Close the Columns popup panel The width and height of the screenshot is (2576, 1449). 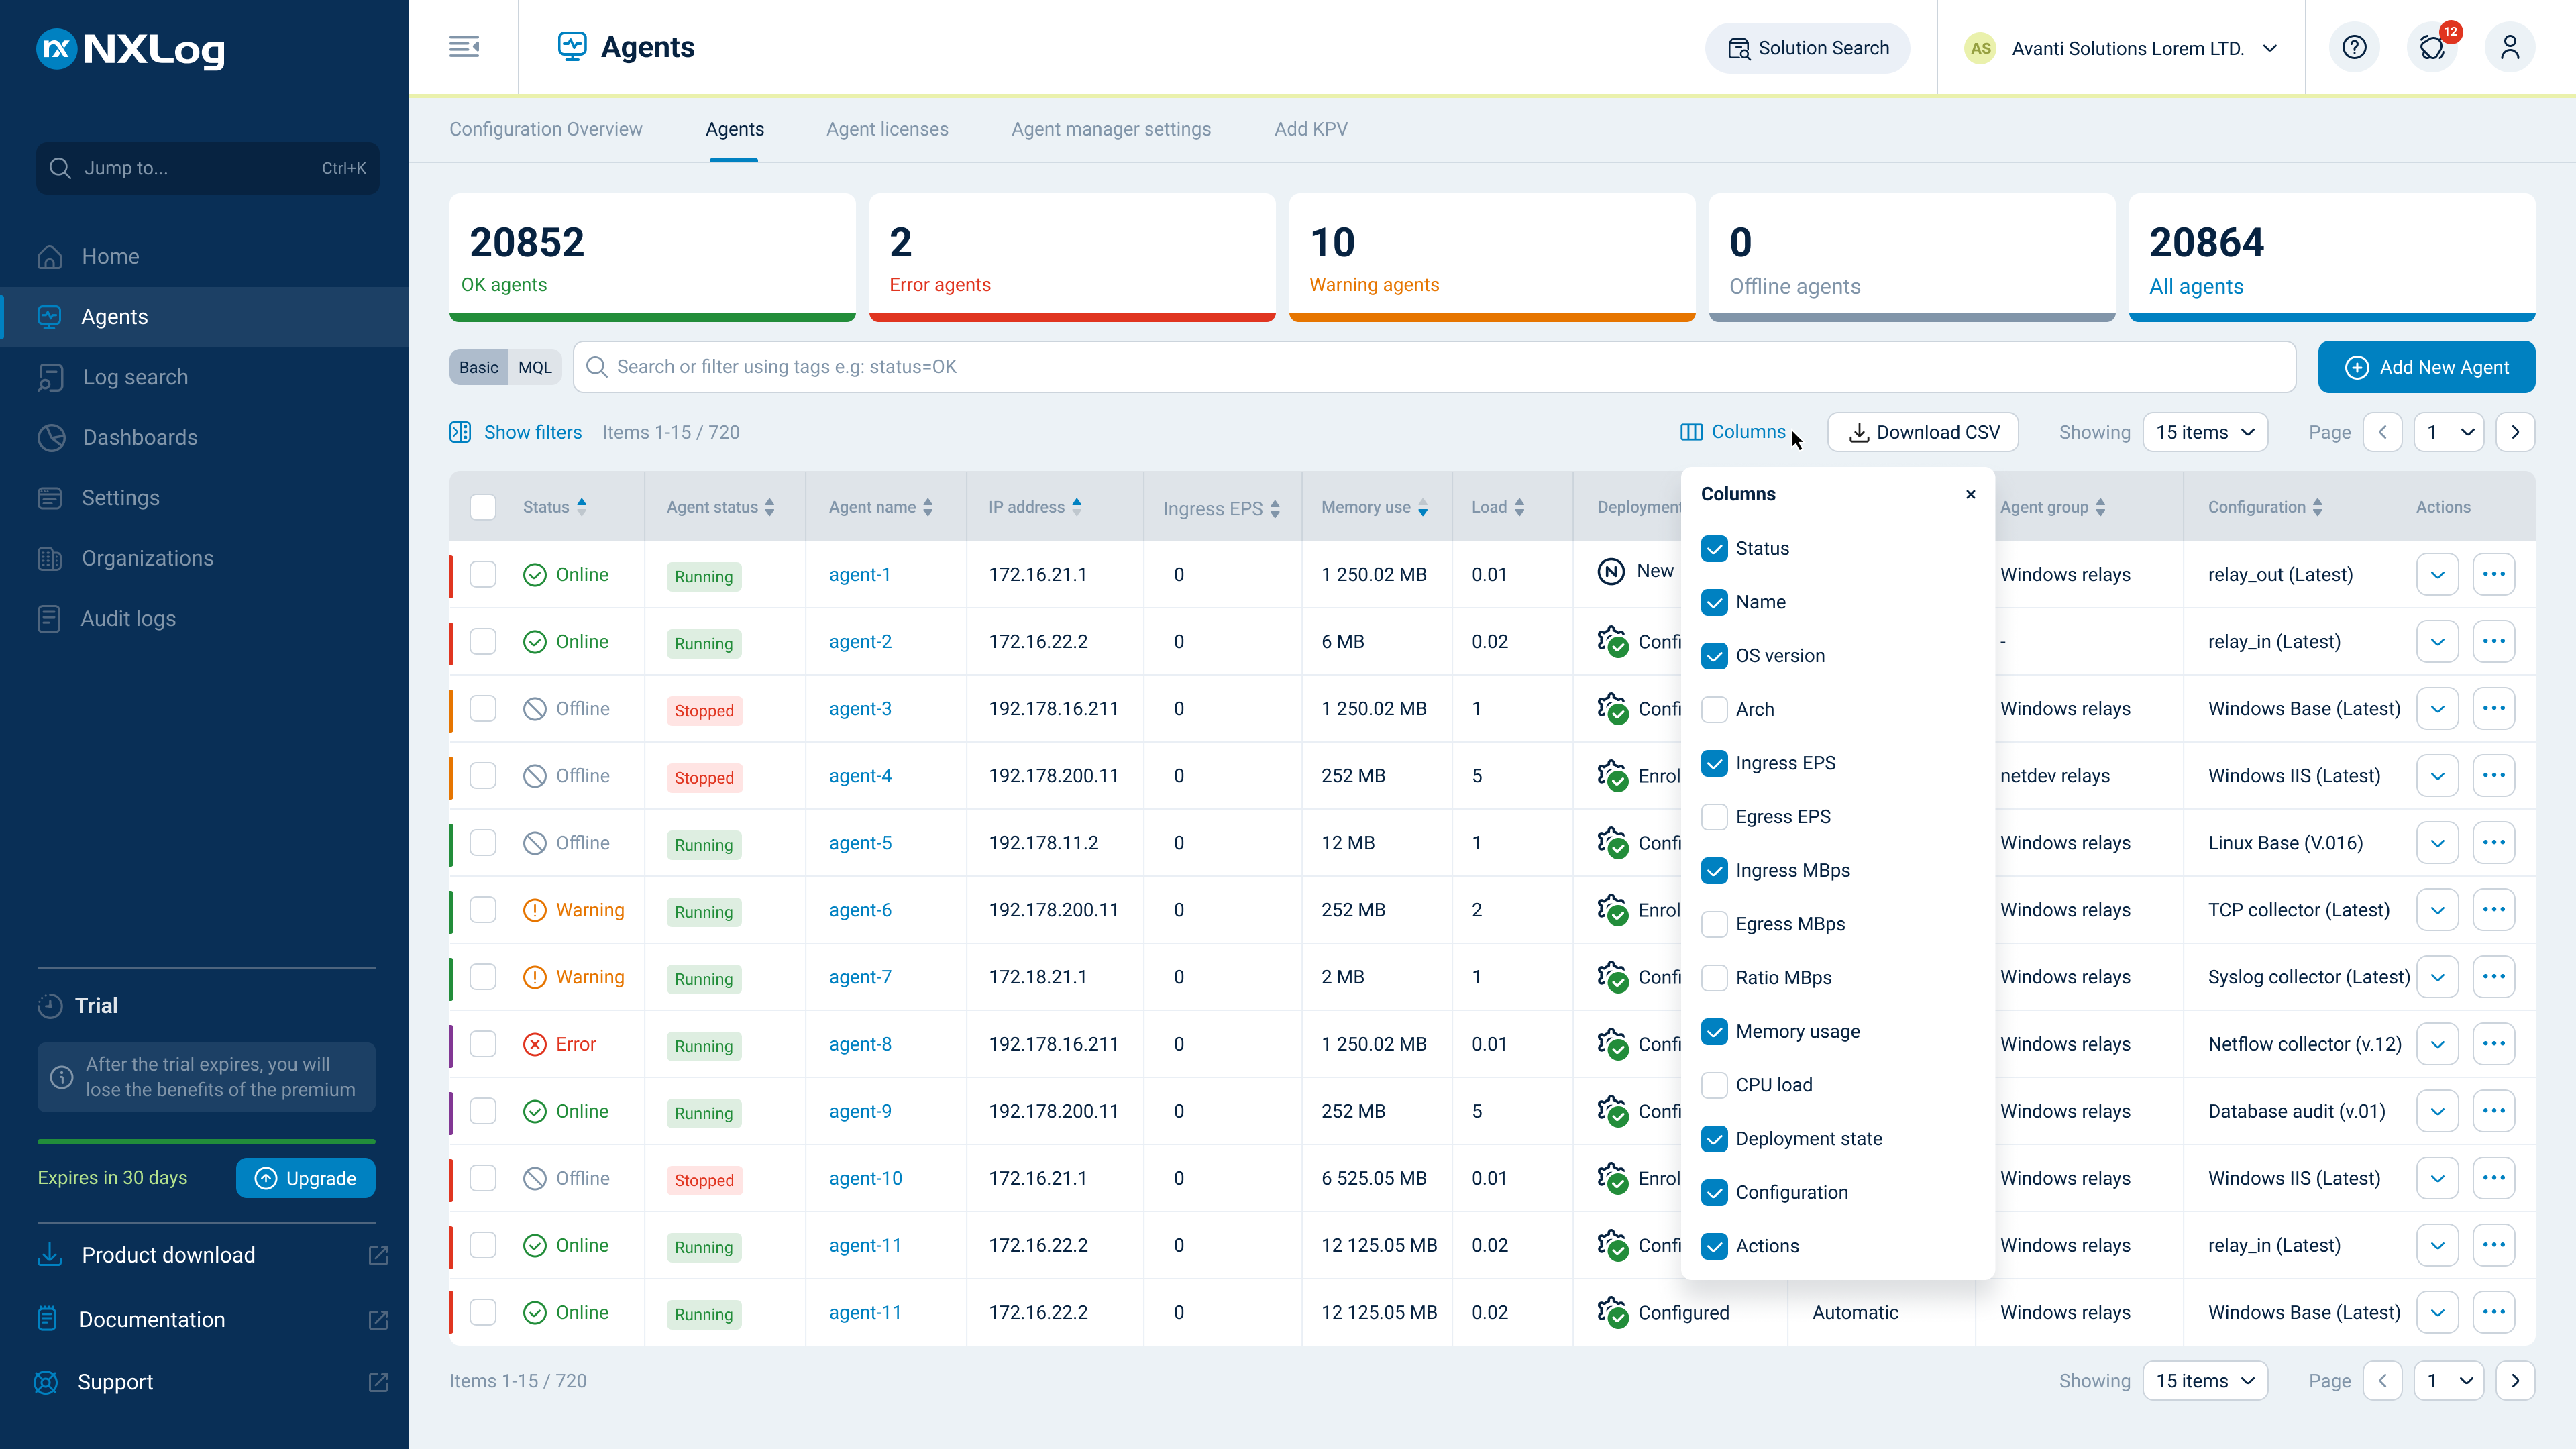[x=1970, y=494]
